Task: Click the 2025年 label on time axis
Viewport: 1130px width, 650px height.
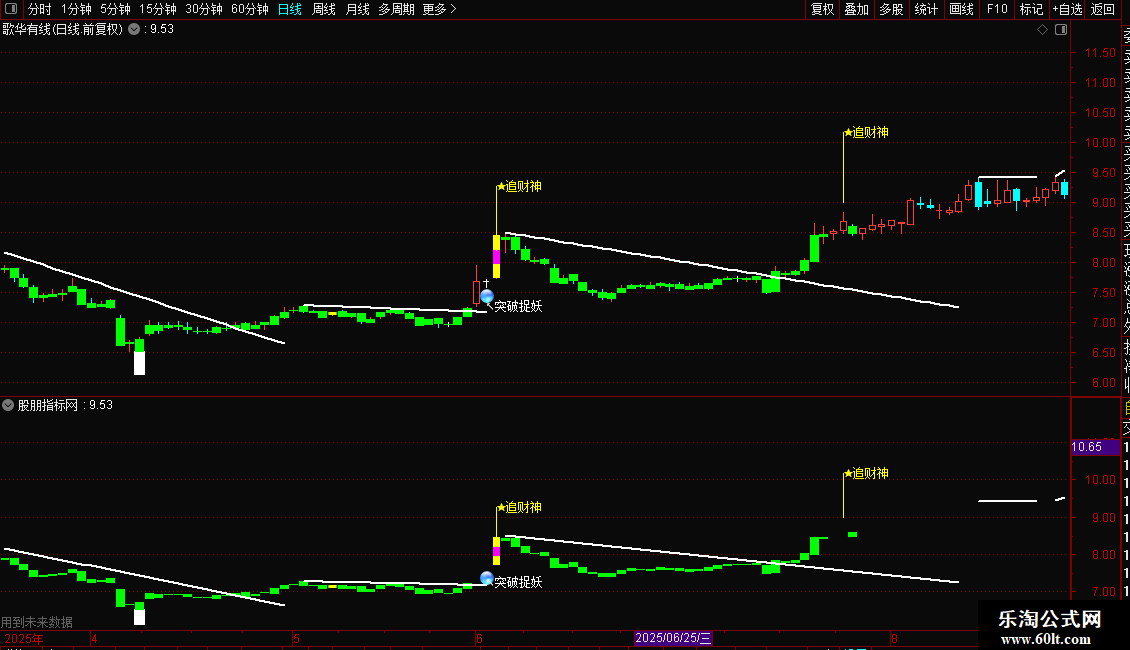Action: (23, 638)
